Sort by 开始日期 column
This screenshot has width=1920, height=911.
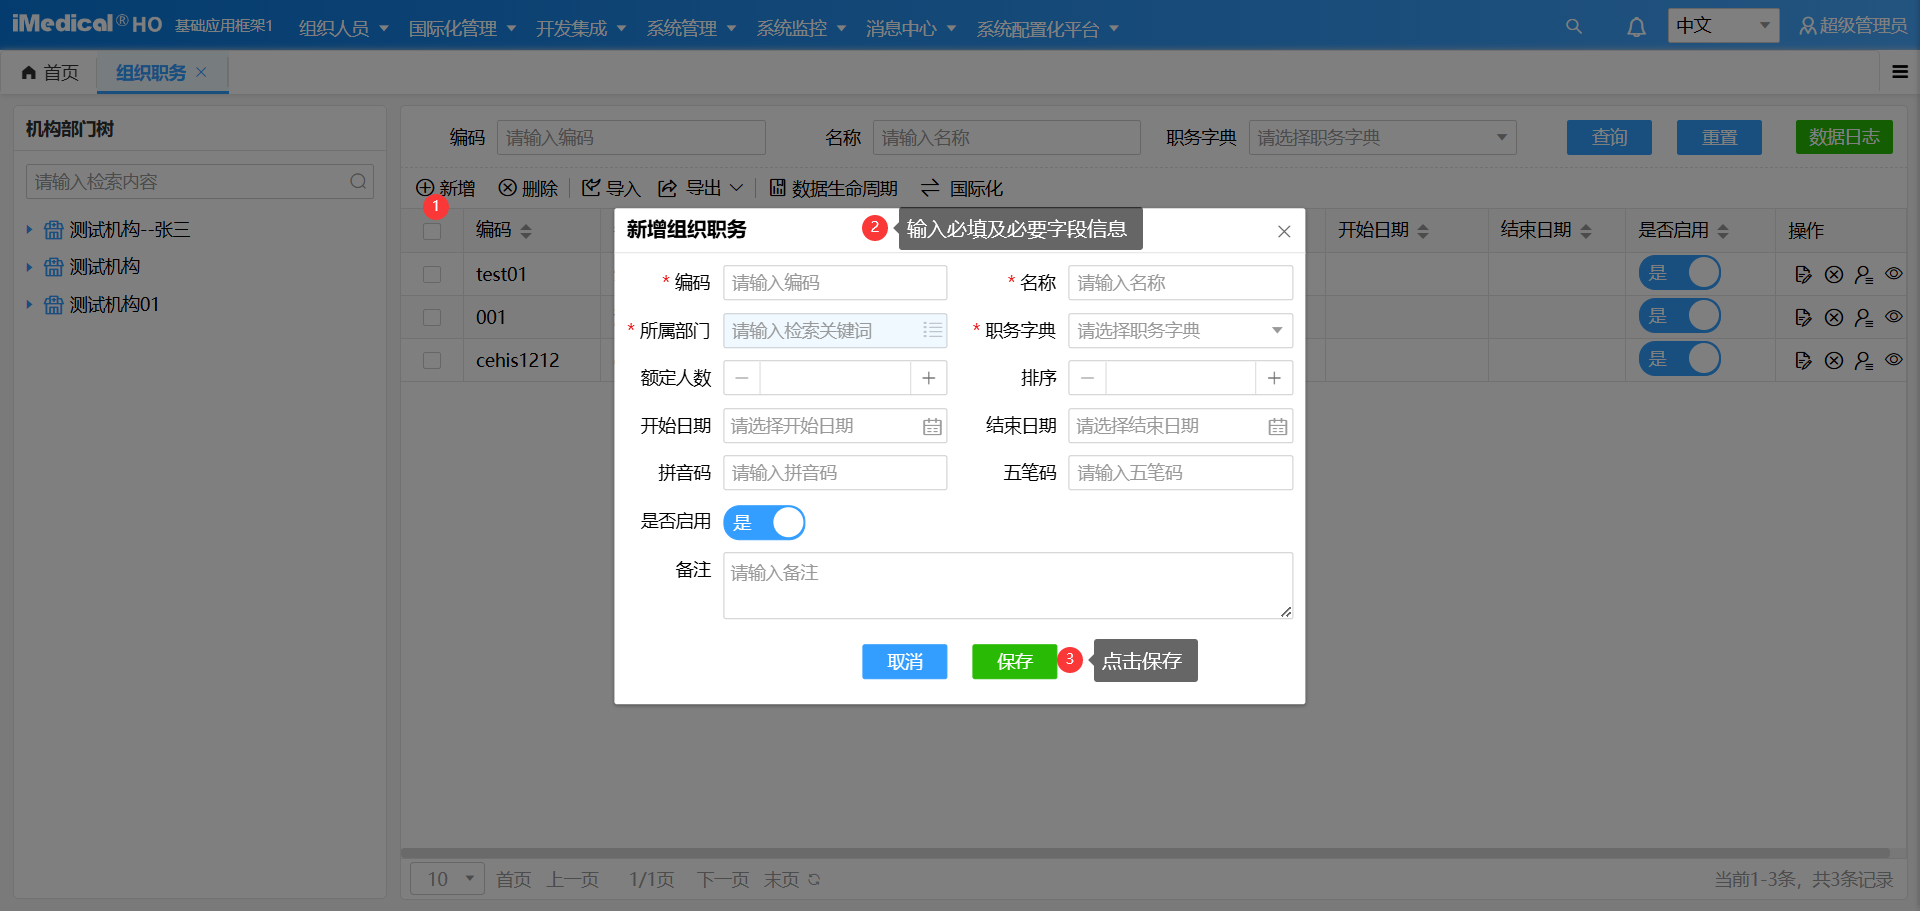point(1423,231)
